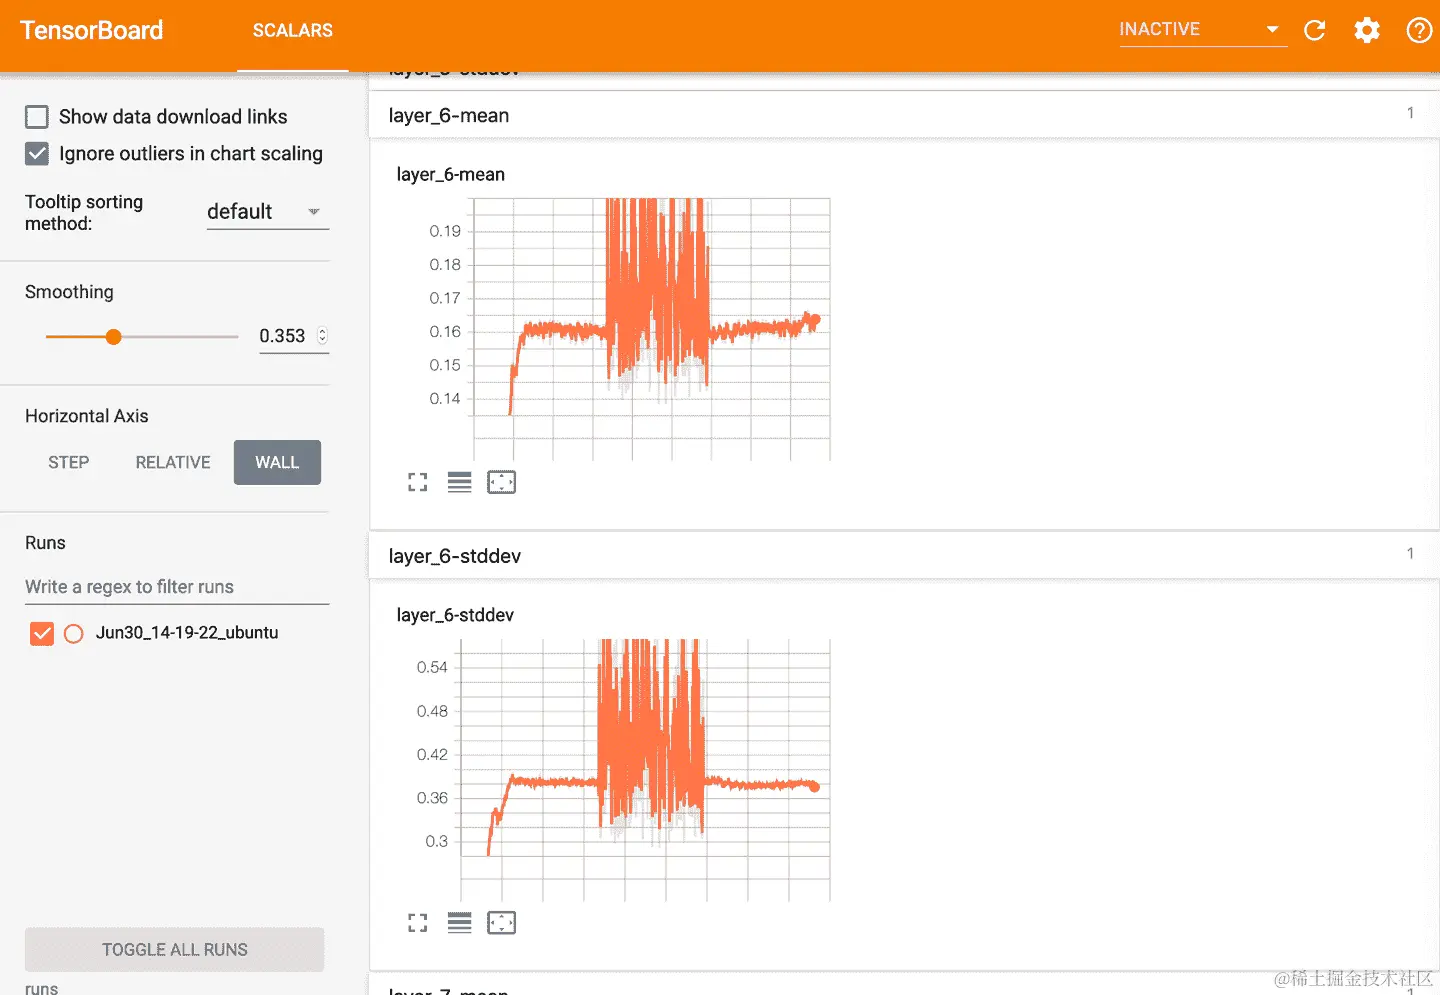This screenshot has height=995, width=1440.
Task: Adjust smoothing value with stepper arrows
Action: 322,336
